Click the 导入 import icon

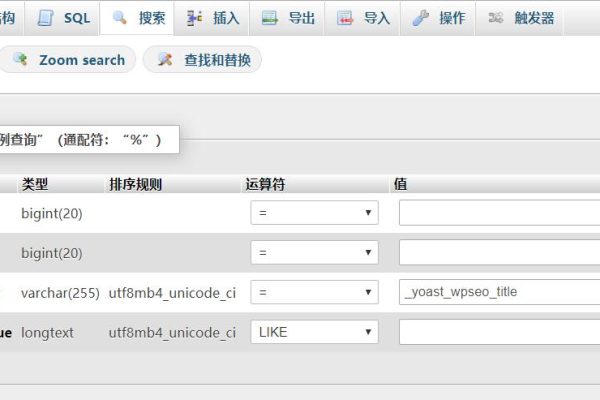point(345,18)
